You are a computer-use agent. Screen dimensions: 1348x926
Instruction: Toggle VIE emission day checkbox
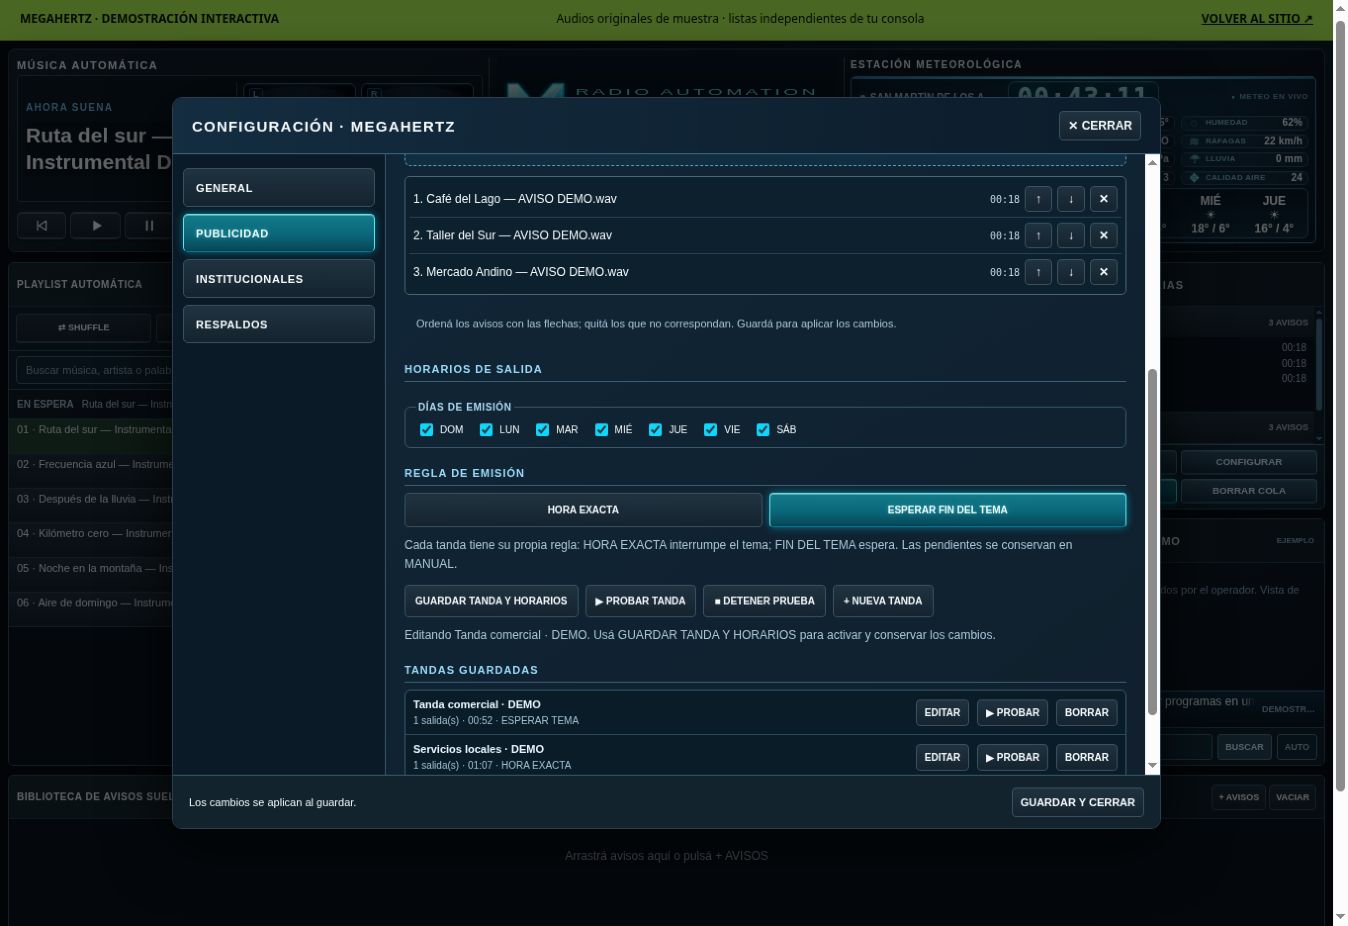(x=710, y=430)
